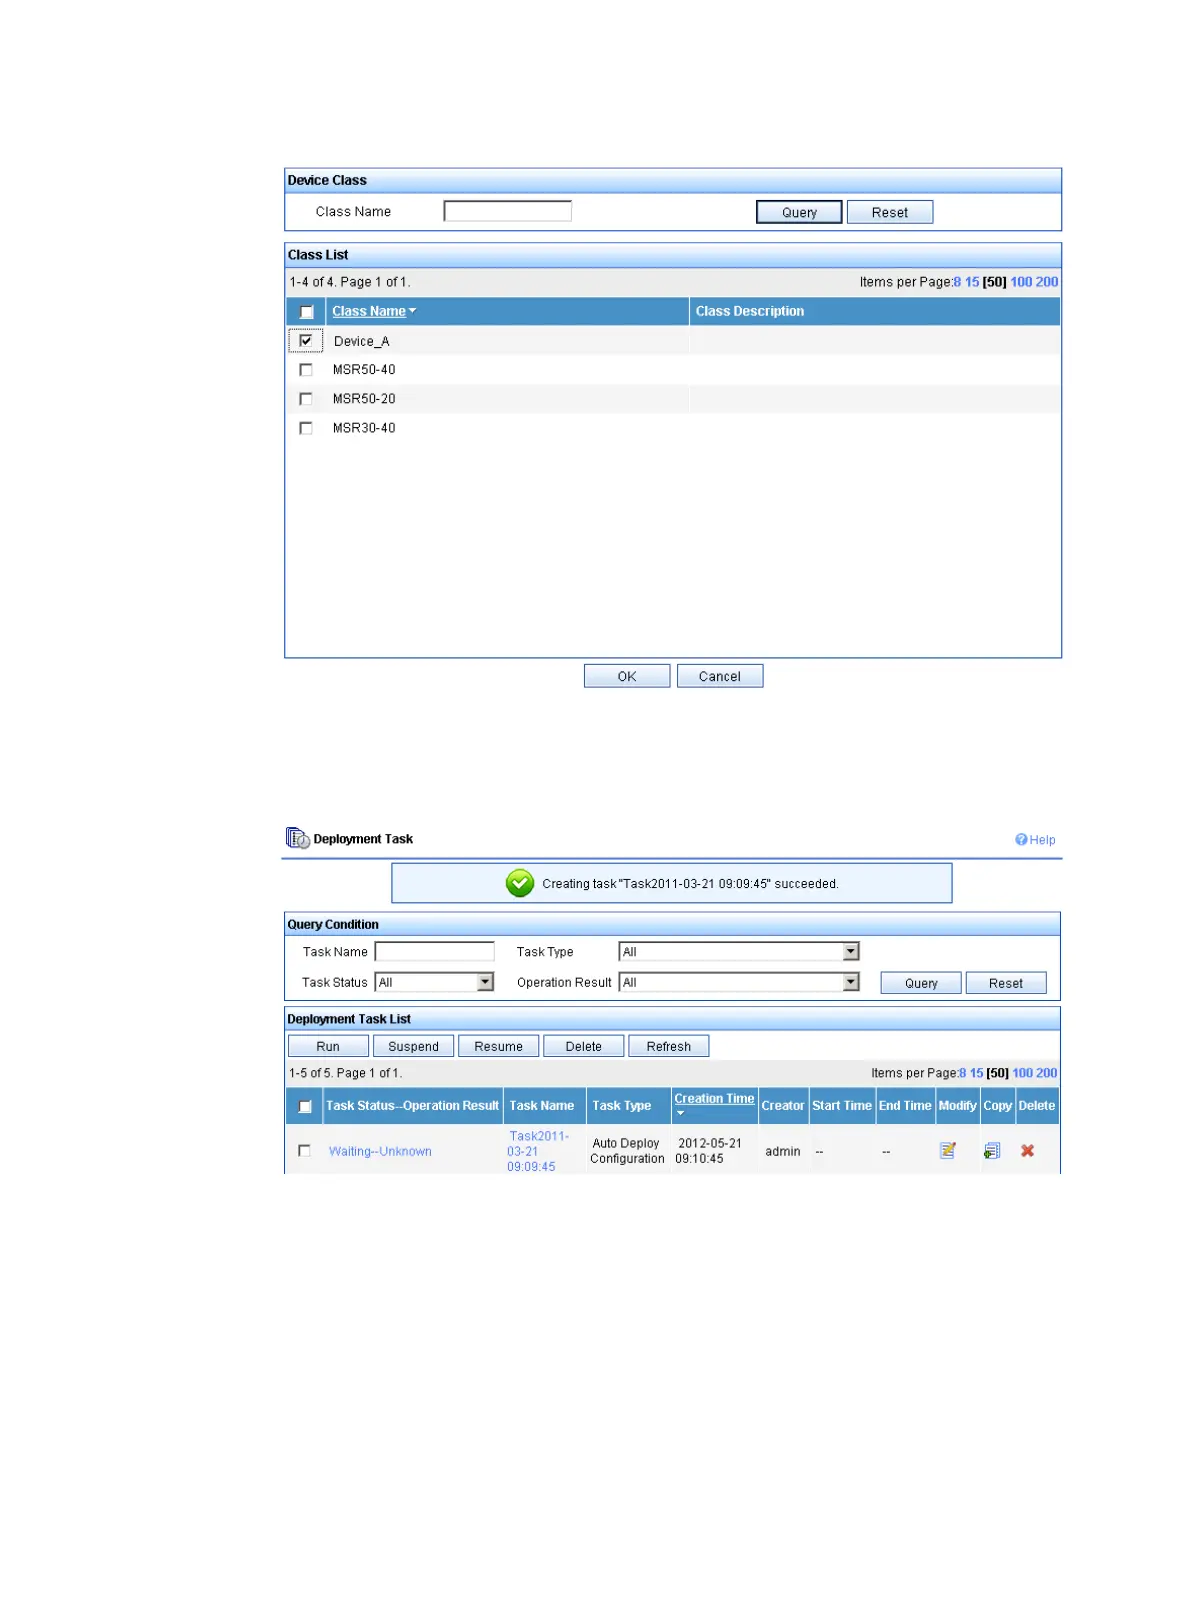Click the Auto Deploy Configuration cell
1191x1616 pixels.
point(627,1151)
